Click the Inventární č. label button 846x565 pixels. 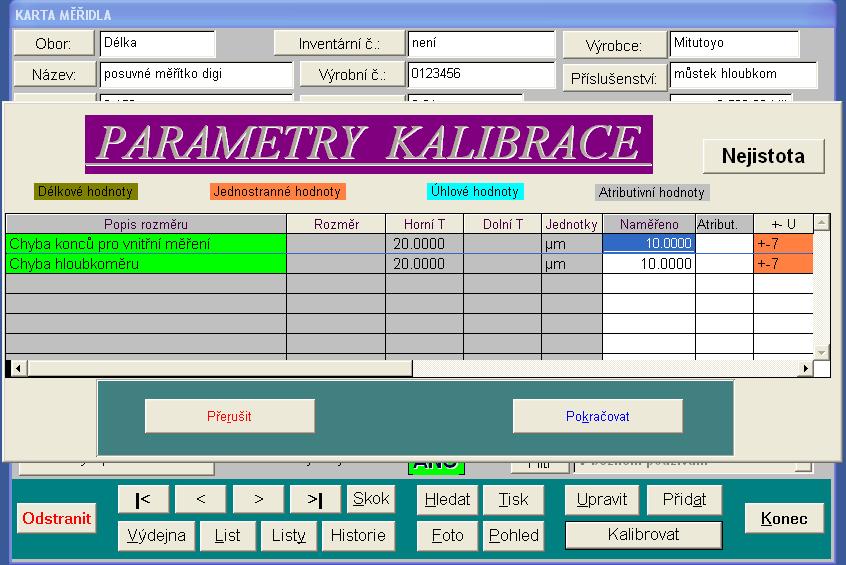tap(339, 44)
